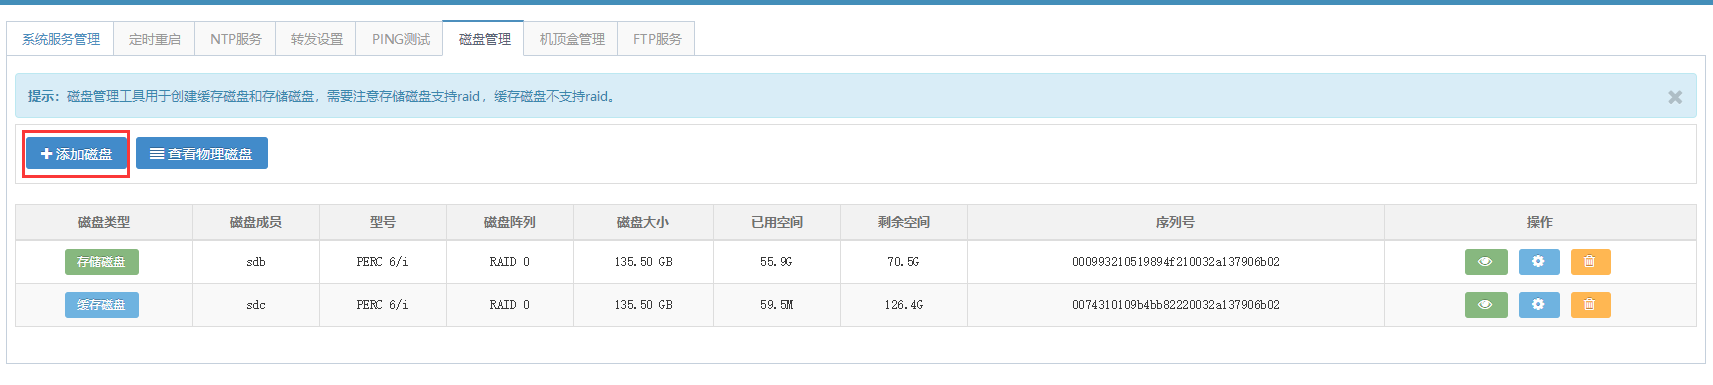Click the blue 缓存磁盘 label

click(102, 305)
